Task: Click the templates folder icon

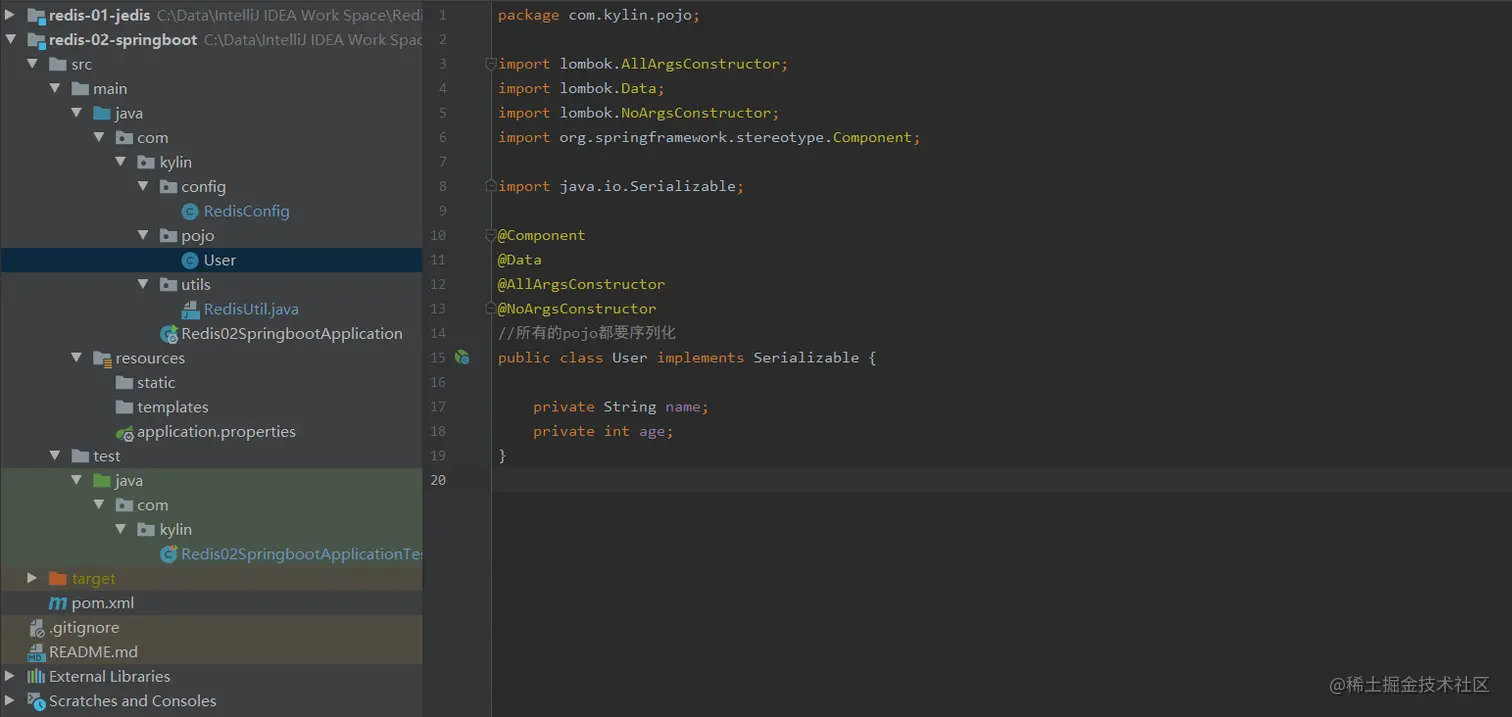Action: coord(124,407)
